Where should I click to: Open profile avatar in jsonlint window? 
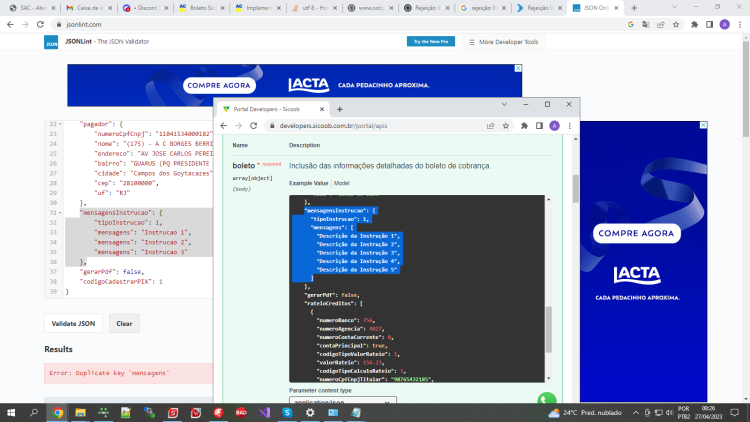coord(725,24)
